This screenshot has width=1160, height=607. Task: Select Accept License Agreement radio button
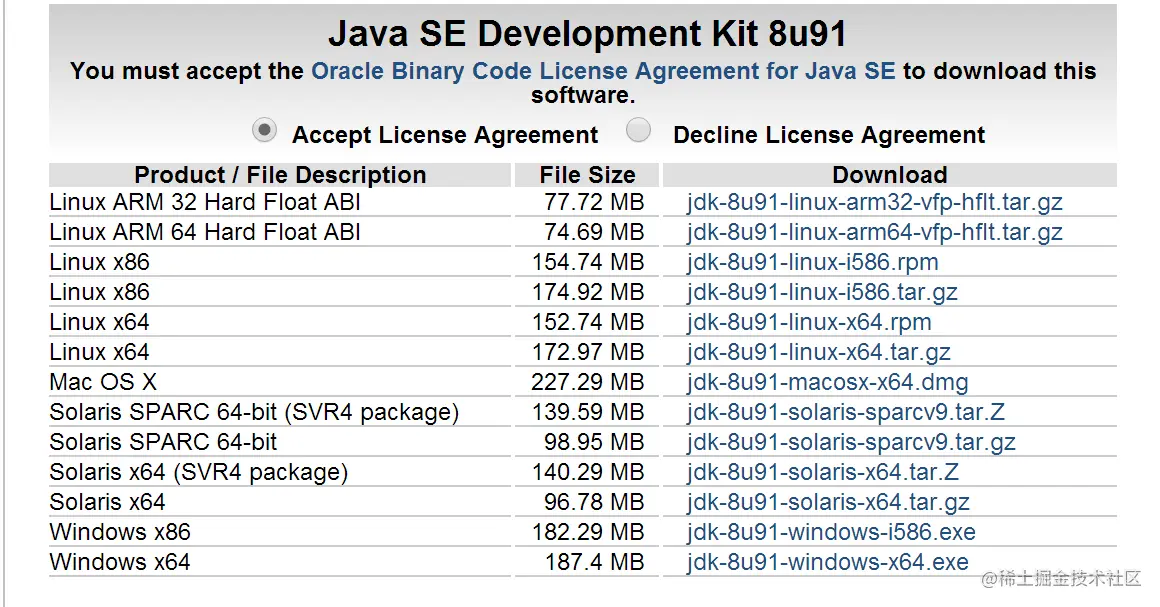[x=264, y=130]
